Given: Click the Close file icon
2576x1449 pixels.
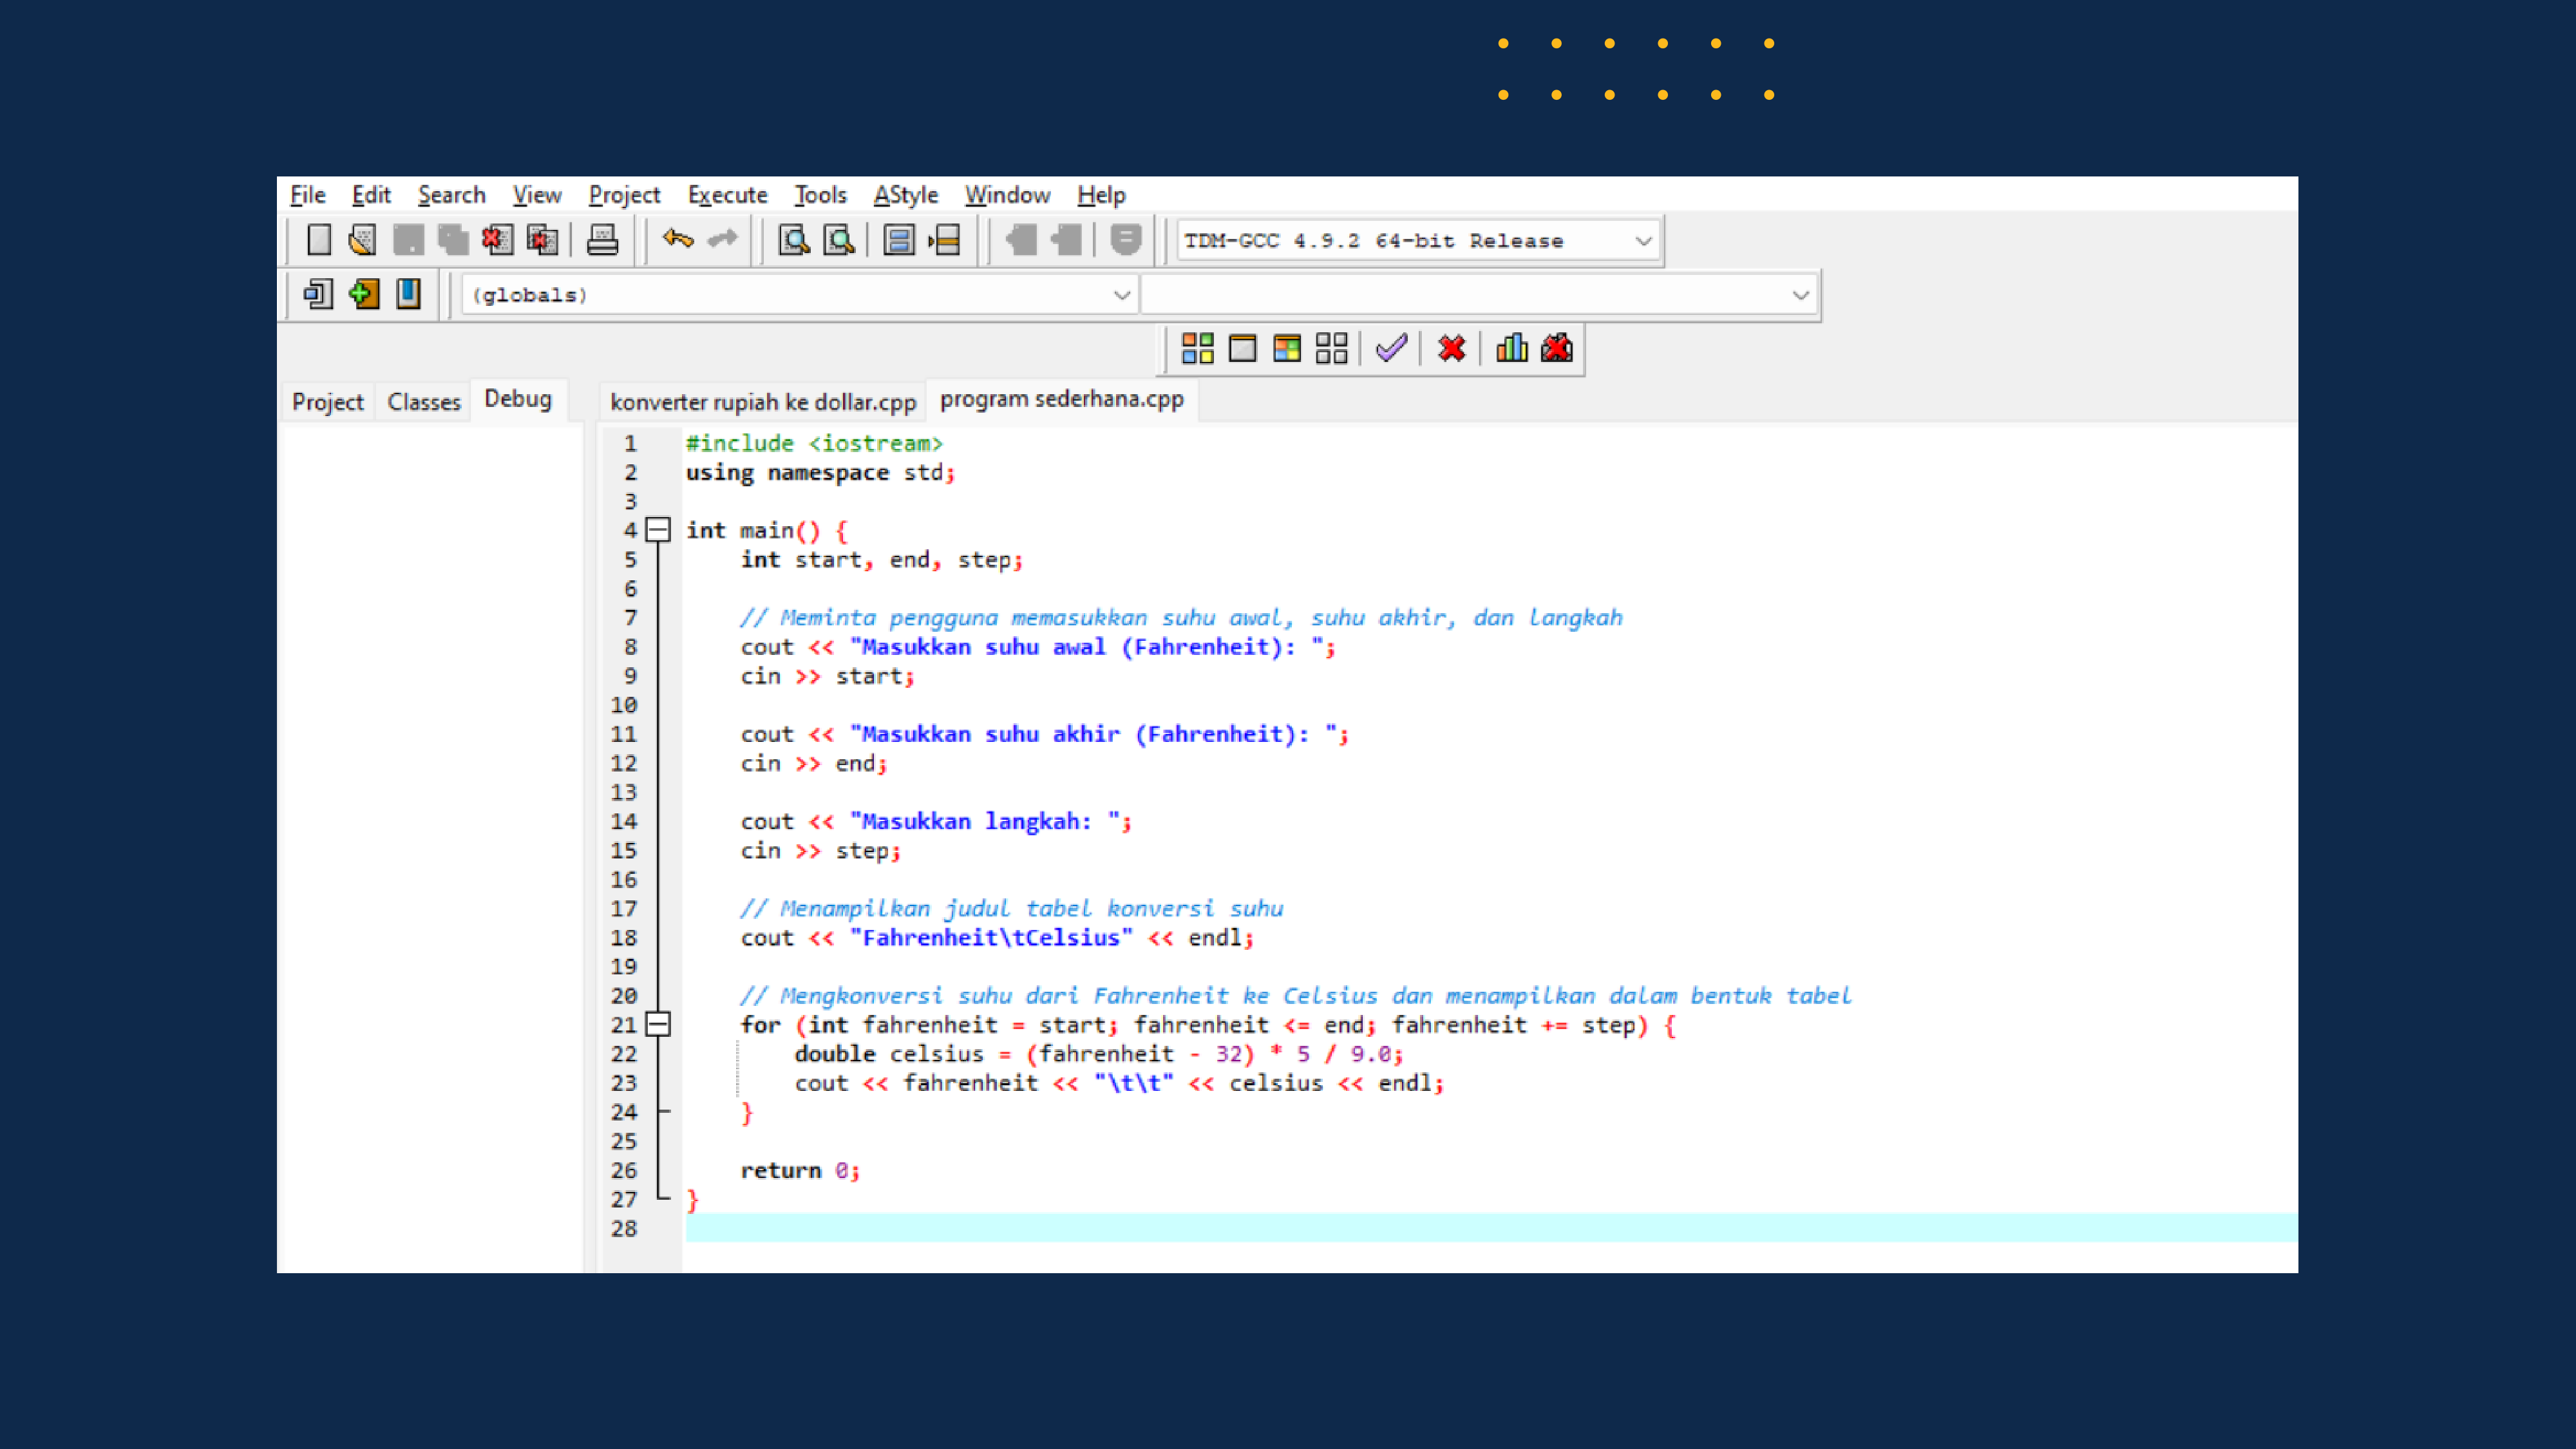Looking at the screenshot, I should click(497, 240).
